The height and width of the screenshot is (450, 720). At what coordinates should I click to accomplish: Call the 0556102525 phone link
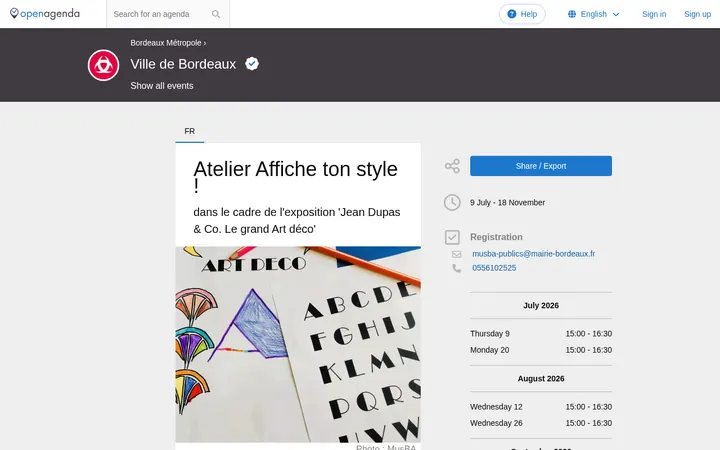(x=494, y=268)
